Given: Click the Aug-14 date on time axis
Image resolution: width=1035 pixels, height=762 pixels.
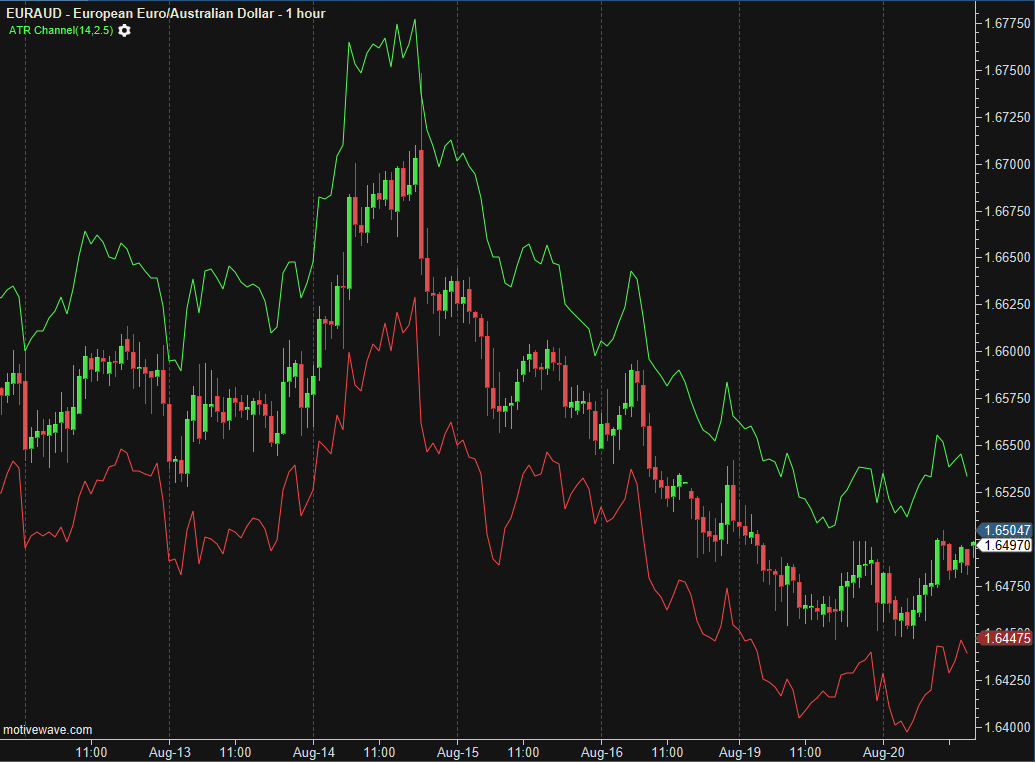Looking at the screenshot, I should (x=314, y=752).
